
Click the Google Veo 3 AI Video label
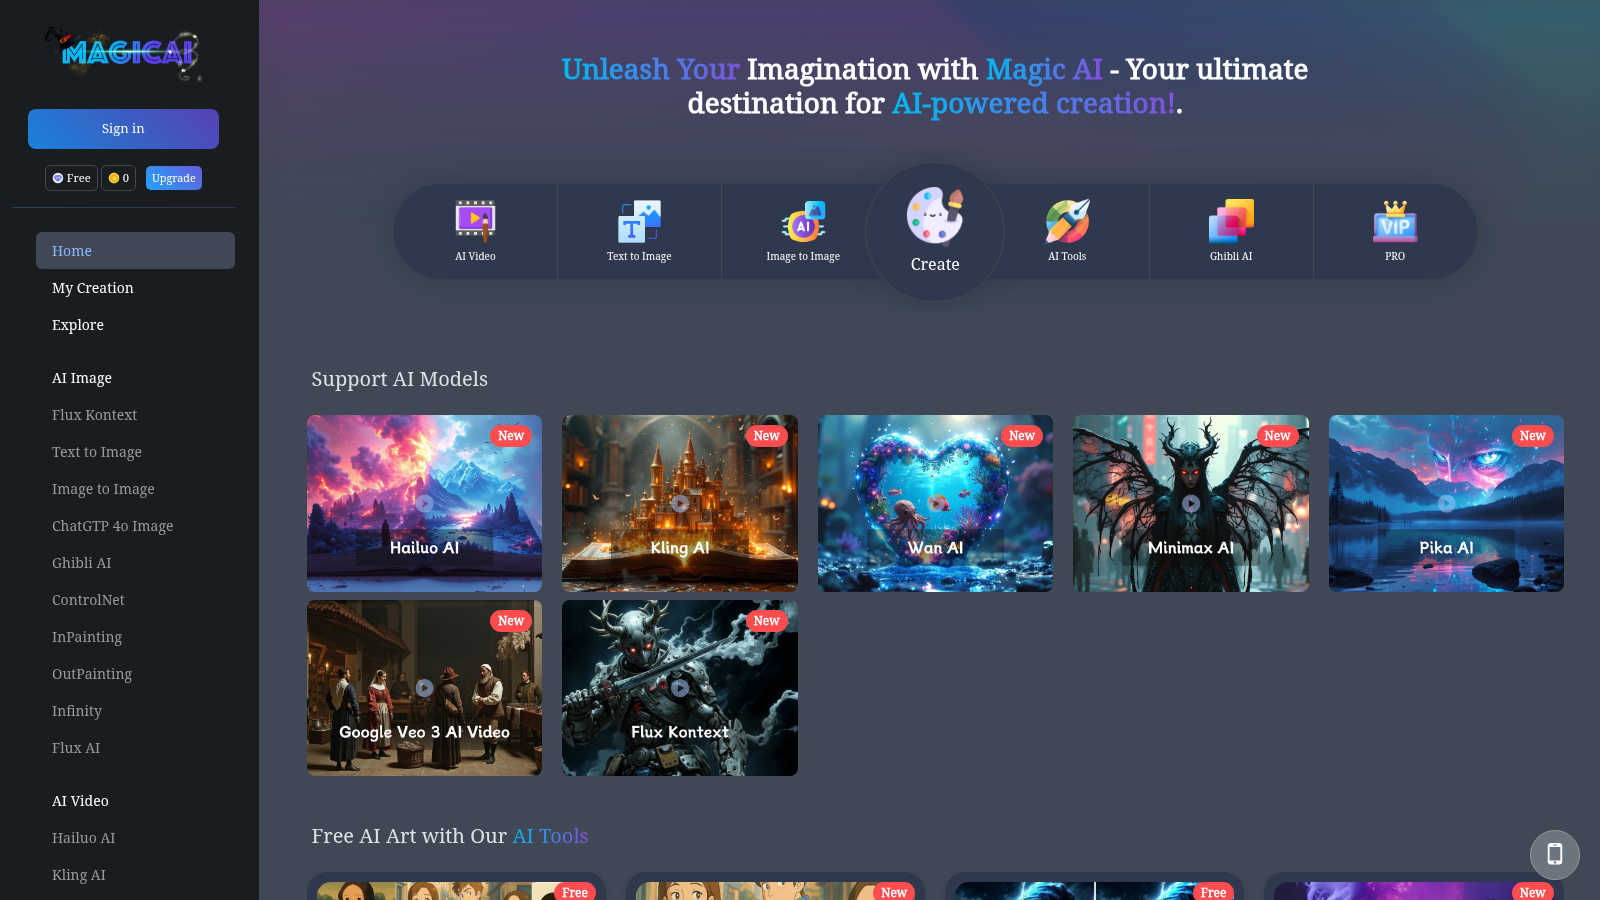[x=425, y=732]
